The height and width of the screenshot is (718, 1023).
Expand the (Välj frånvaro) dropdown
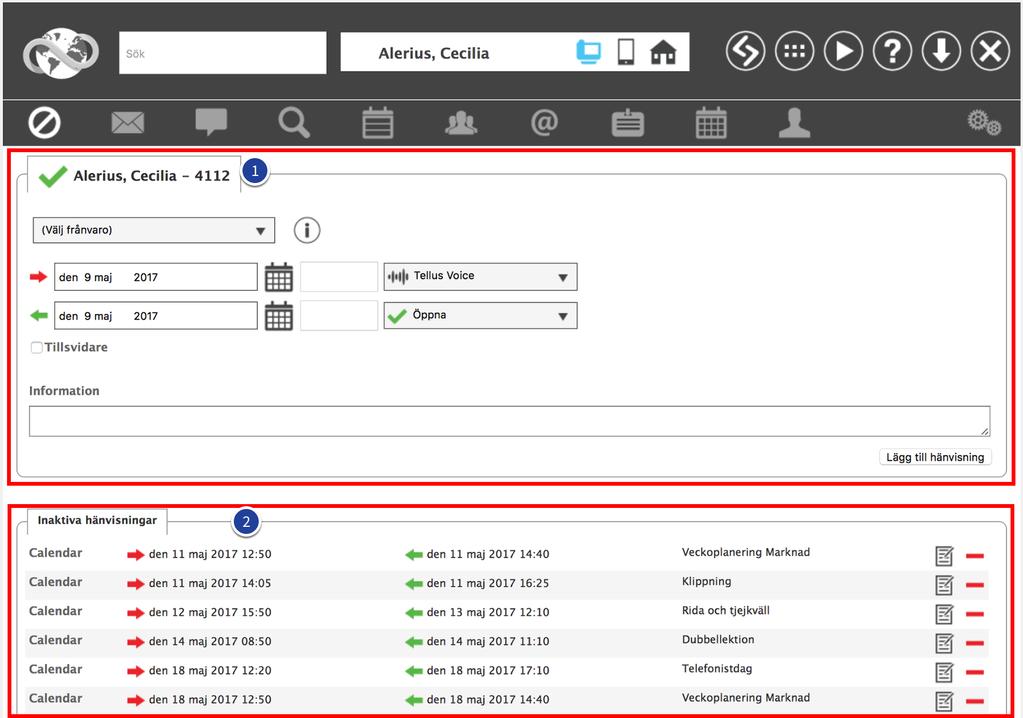click(x=154, y=230)
